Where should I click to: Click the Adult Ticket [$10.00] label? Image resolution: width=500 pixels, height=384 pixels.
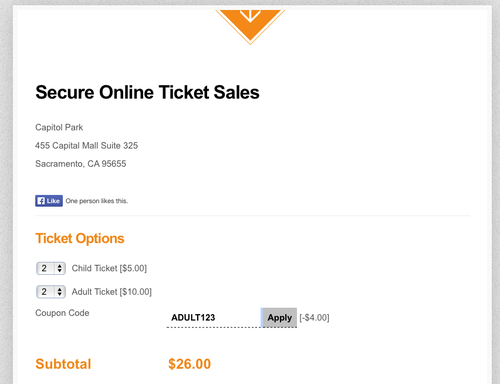pos(112,292)
